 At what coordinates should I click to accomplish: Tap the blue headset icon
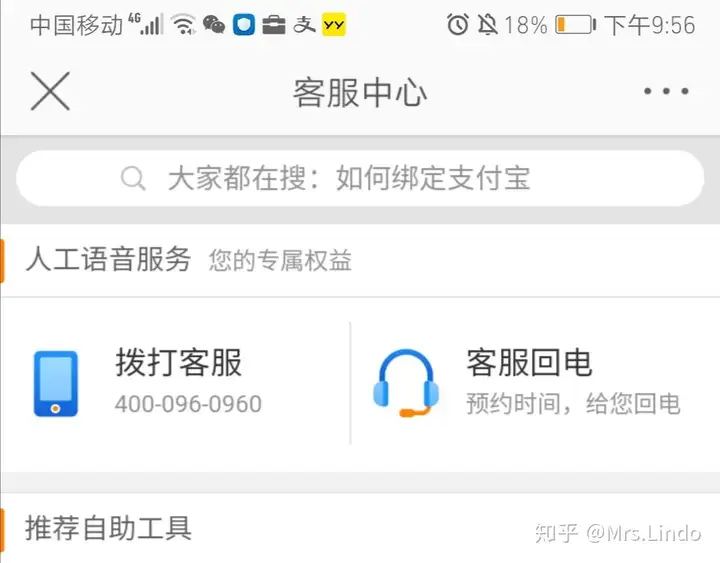(x=405, y=383)
